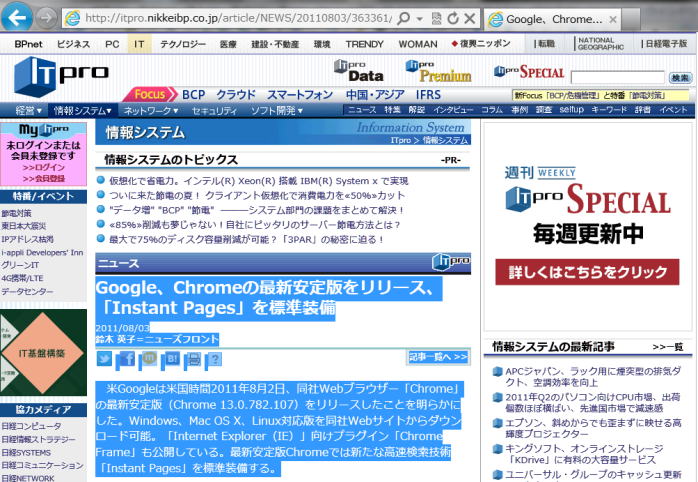698x482 pixels.
Task: Open 節電対策 in the sidebar list
Action: click(16, 213)
